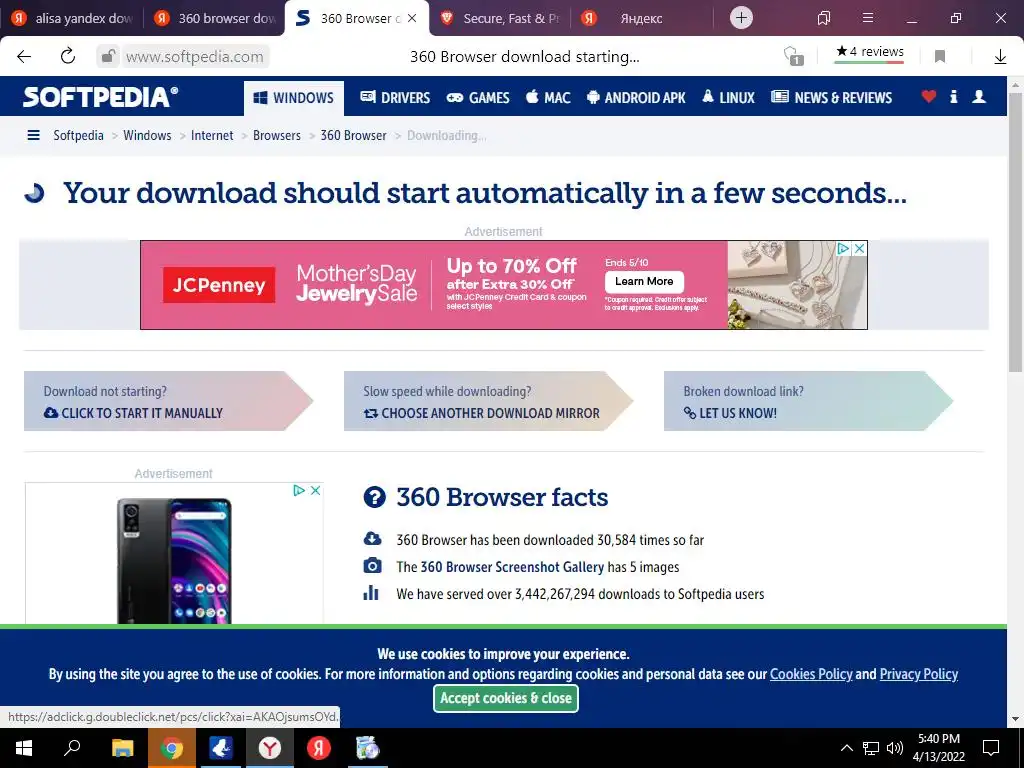
Task: Report broken link via Let Us Know
Action: click(808, 401)
